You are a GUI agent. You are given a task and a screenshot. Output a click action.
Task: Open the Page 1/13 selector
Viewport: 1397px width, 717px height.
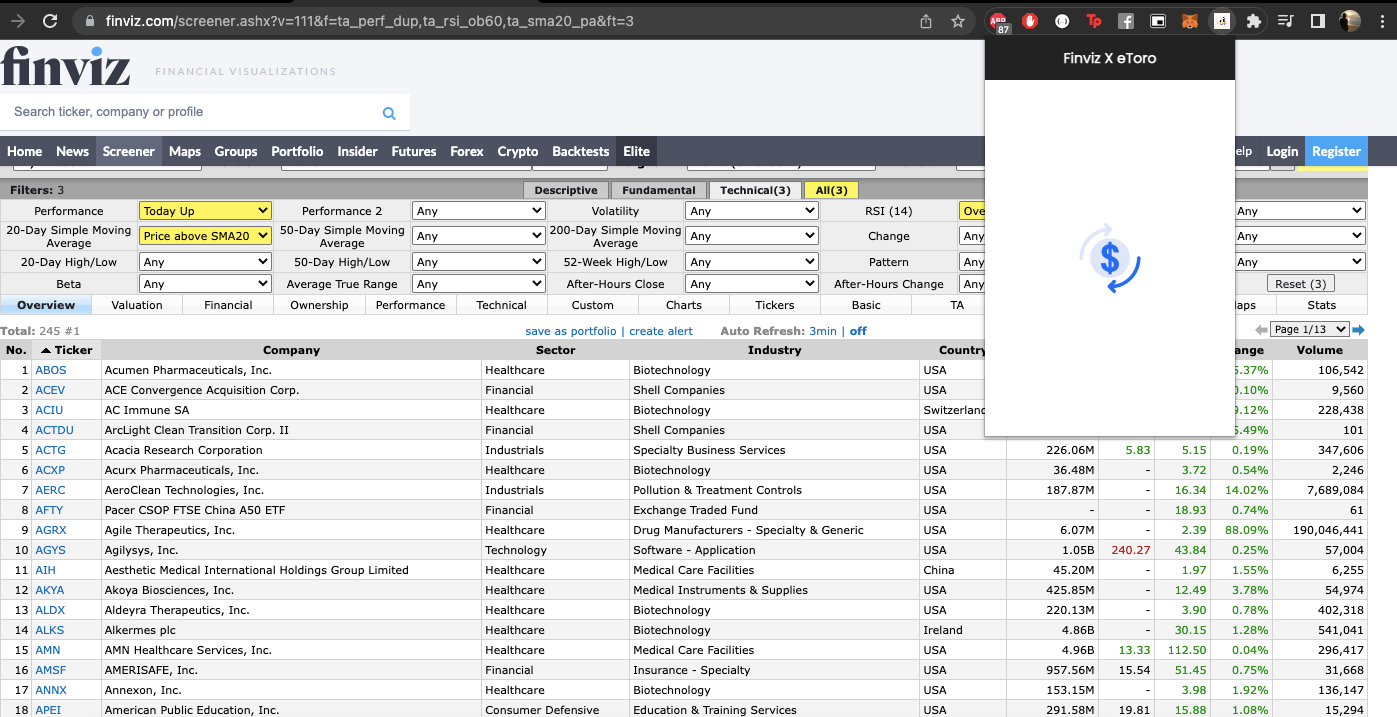1309,330
